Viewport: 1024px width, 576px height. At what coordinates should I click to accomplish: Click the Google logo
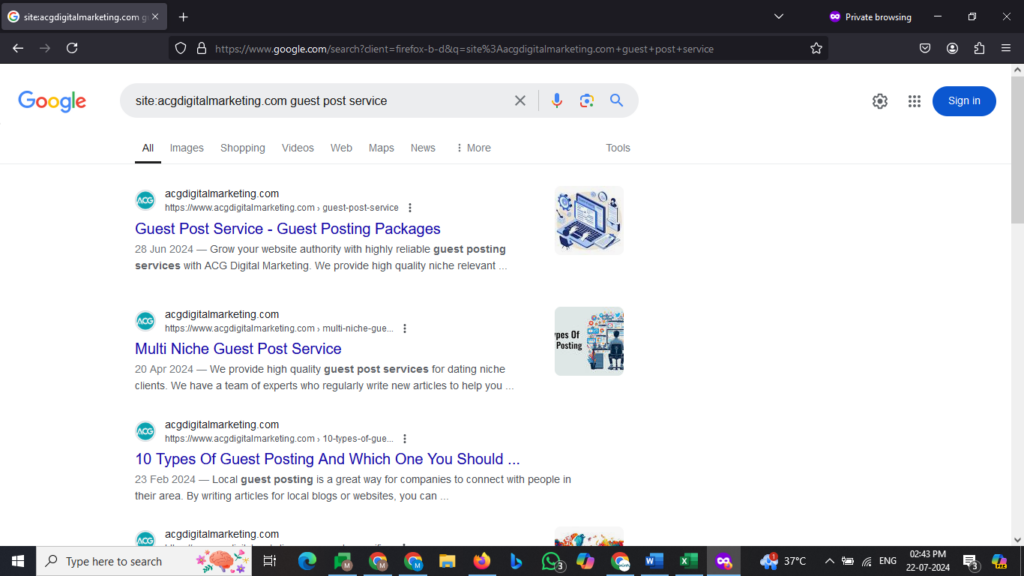pos(52,101)
